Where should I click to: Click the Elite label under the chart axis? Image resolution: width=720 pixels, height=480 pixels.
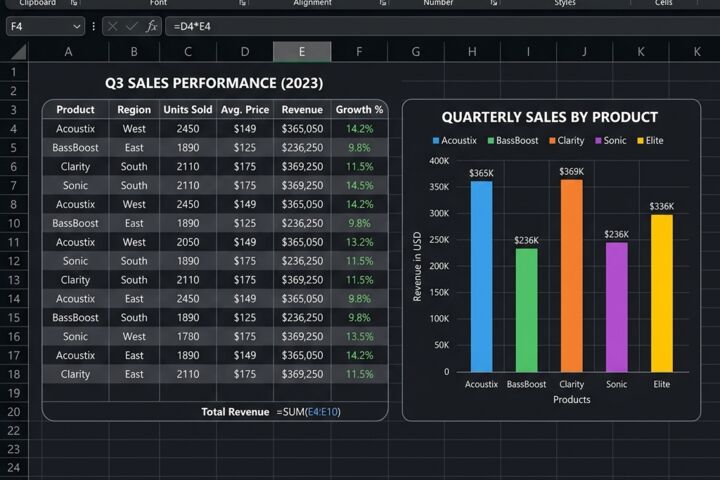[662, 384]
